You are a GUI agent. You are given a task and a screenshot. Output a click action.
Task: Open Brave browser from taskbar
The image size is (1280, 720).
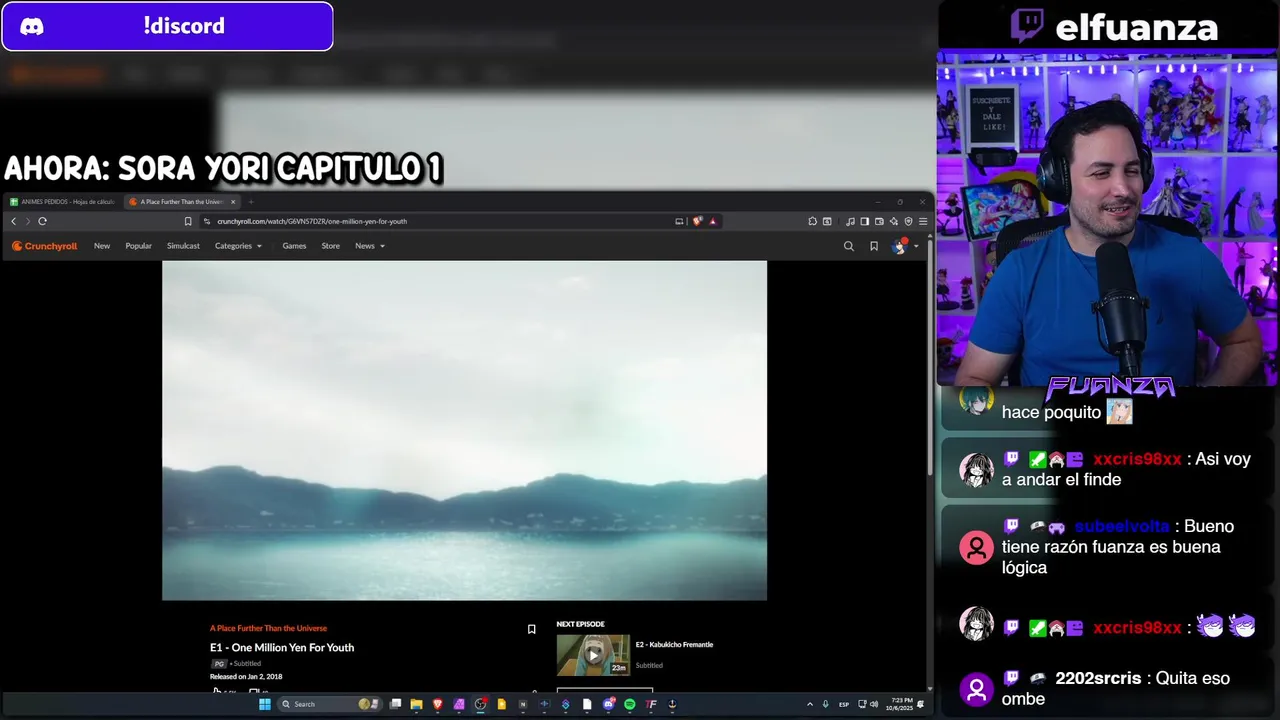tap(438, 704)
